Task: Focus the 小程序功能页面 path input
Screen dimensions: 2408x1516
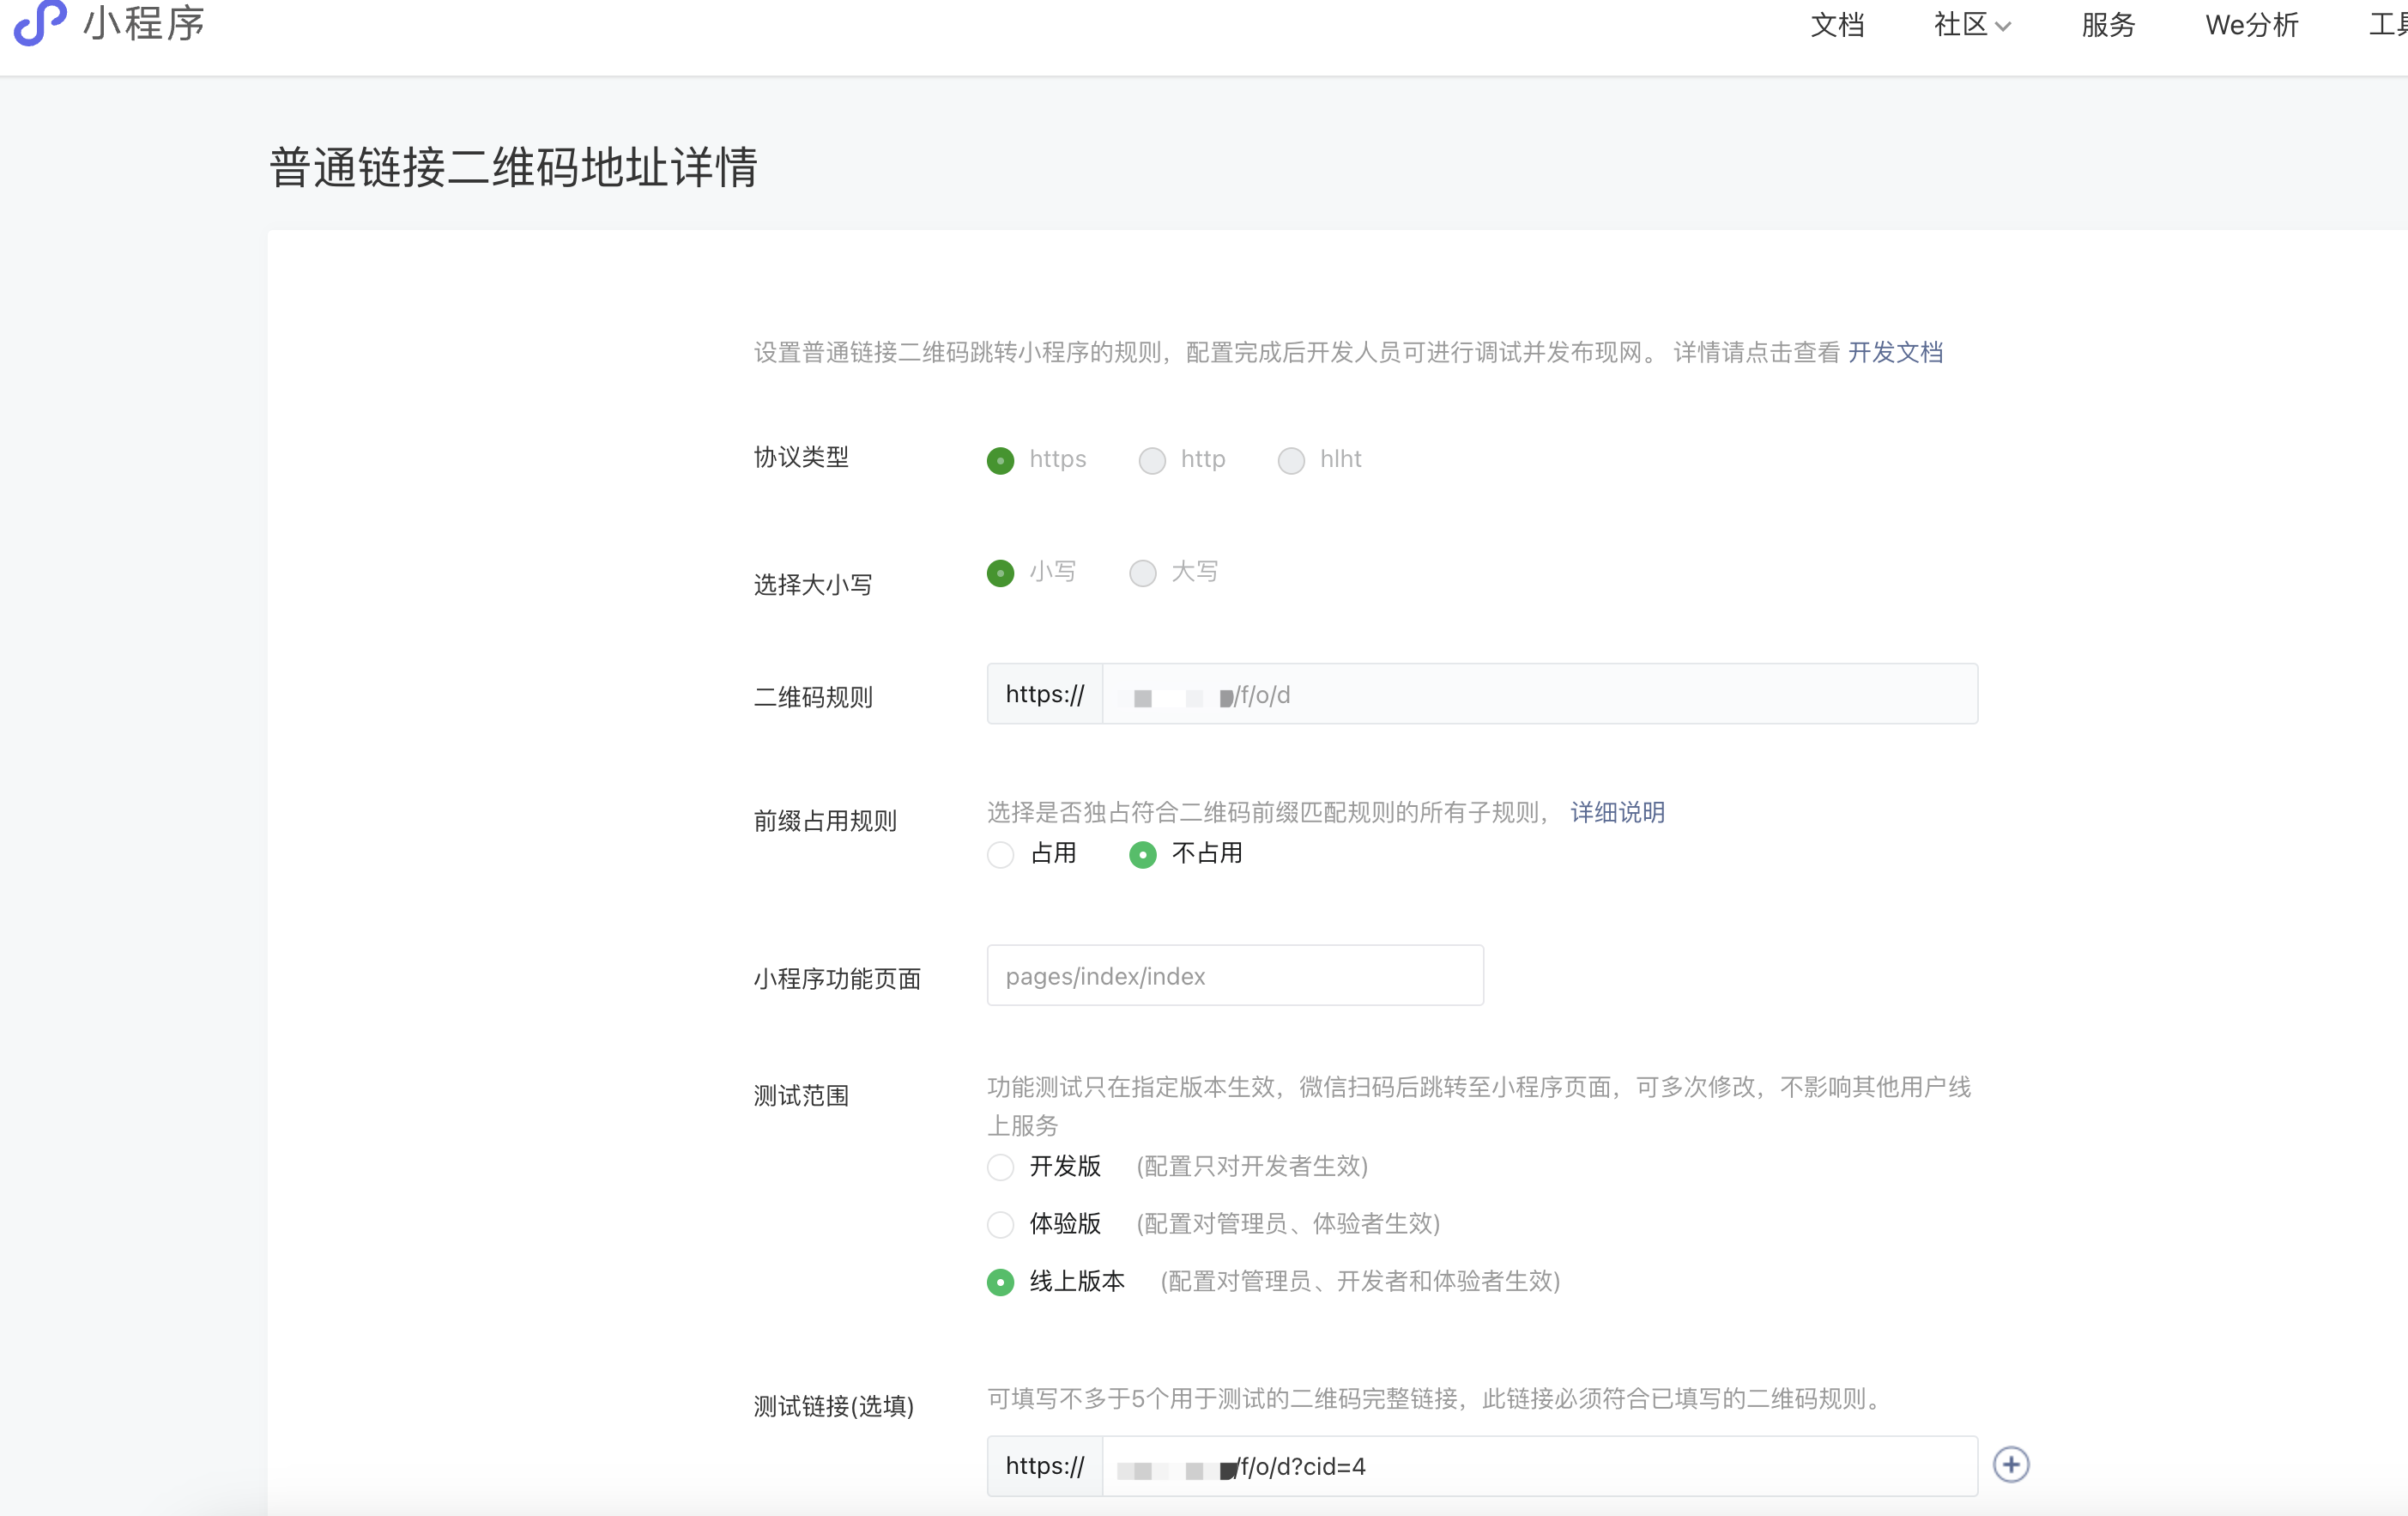Action: 1235,975
